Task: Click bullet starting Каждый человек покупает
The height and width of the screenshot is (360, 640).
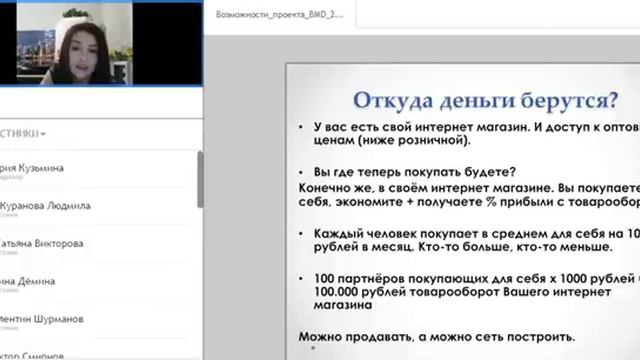Action: coord(477,240)
